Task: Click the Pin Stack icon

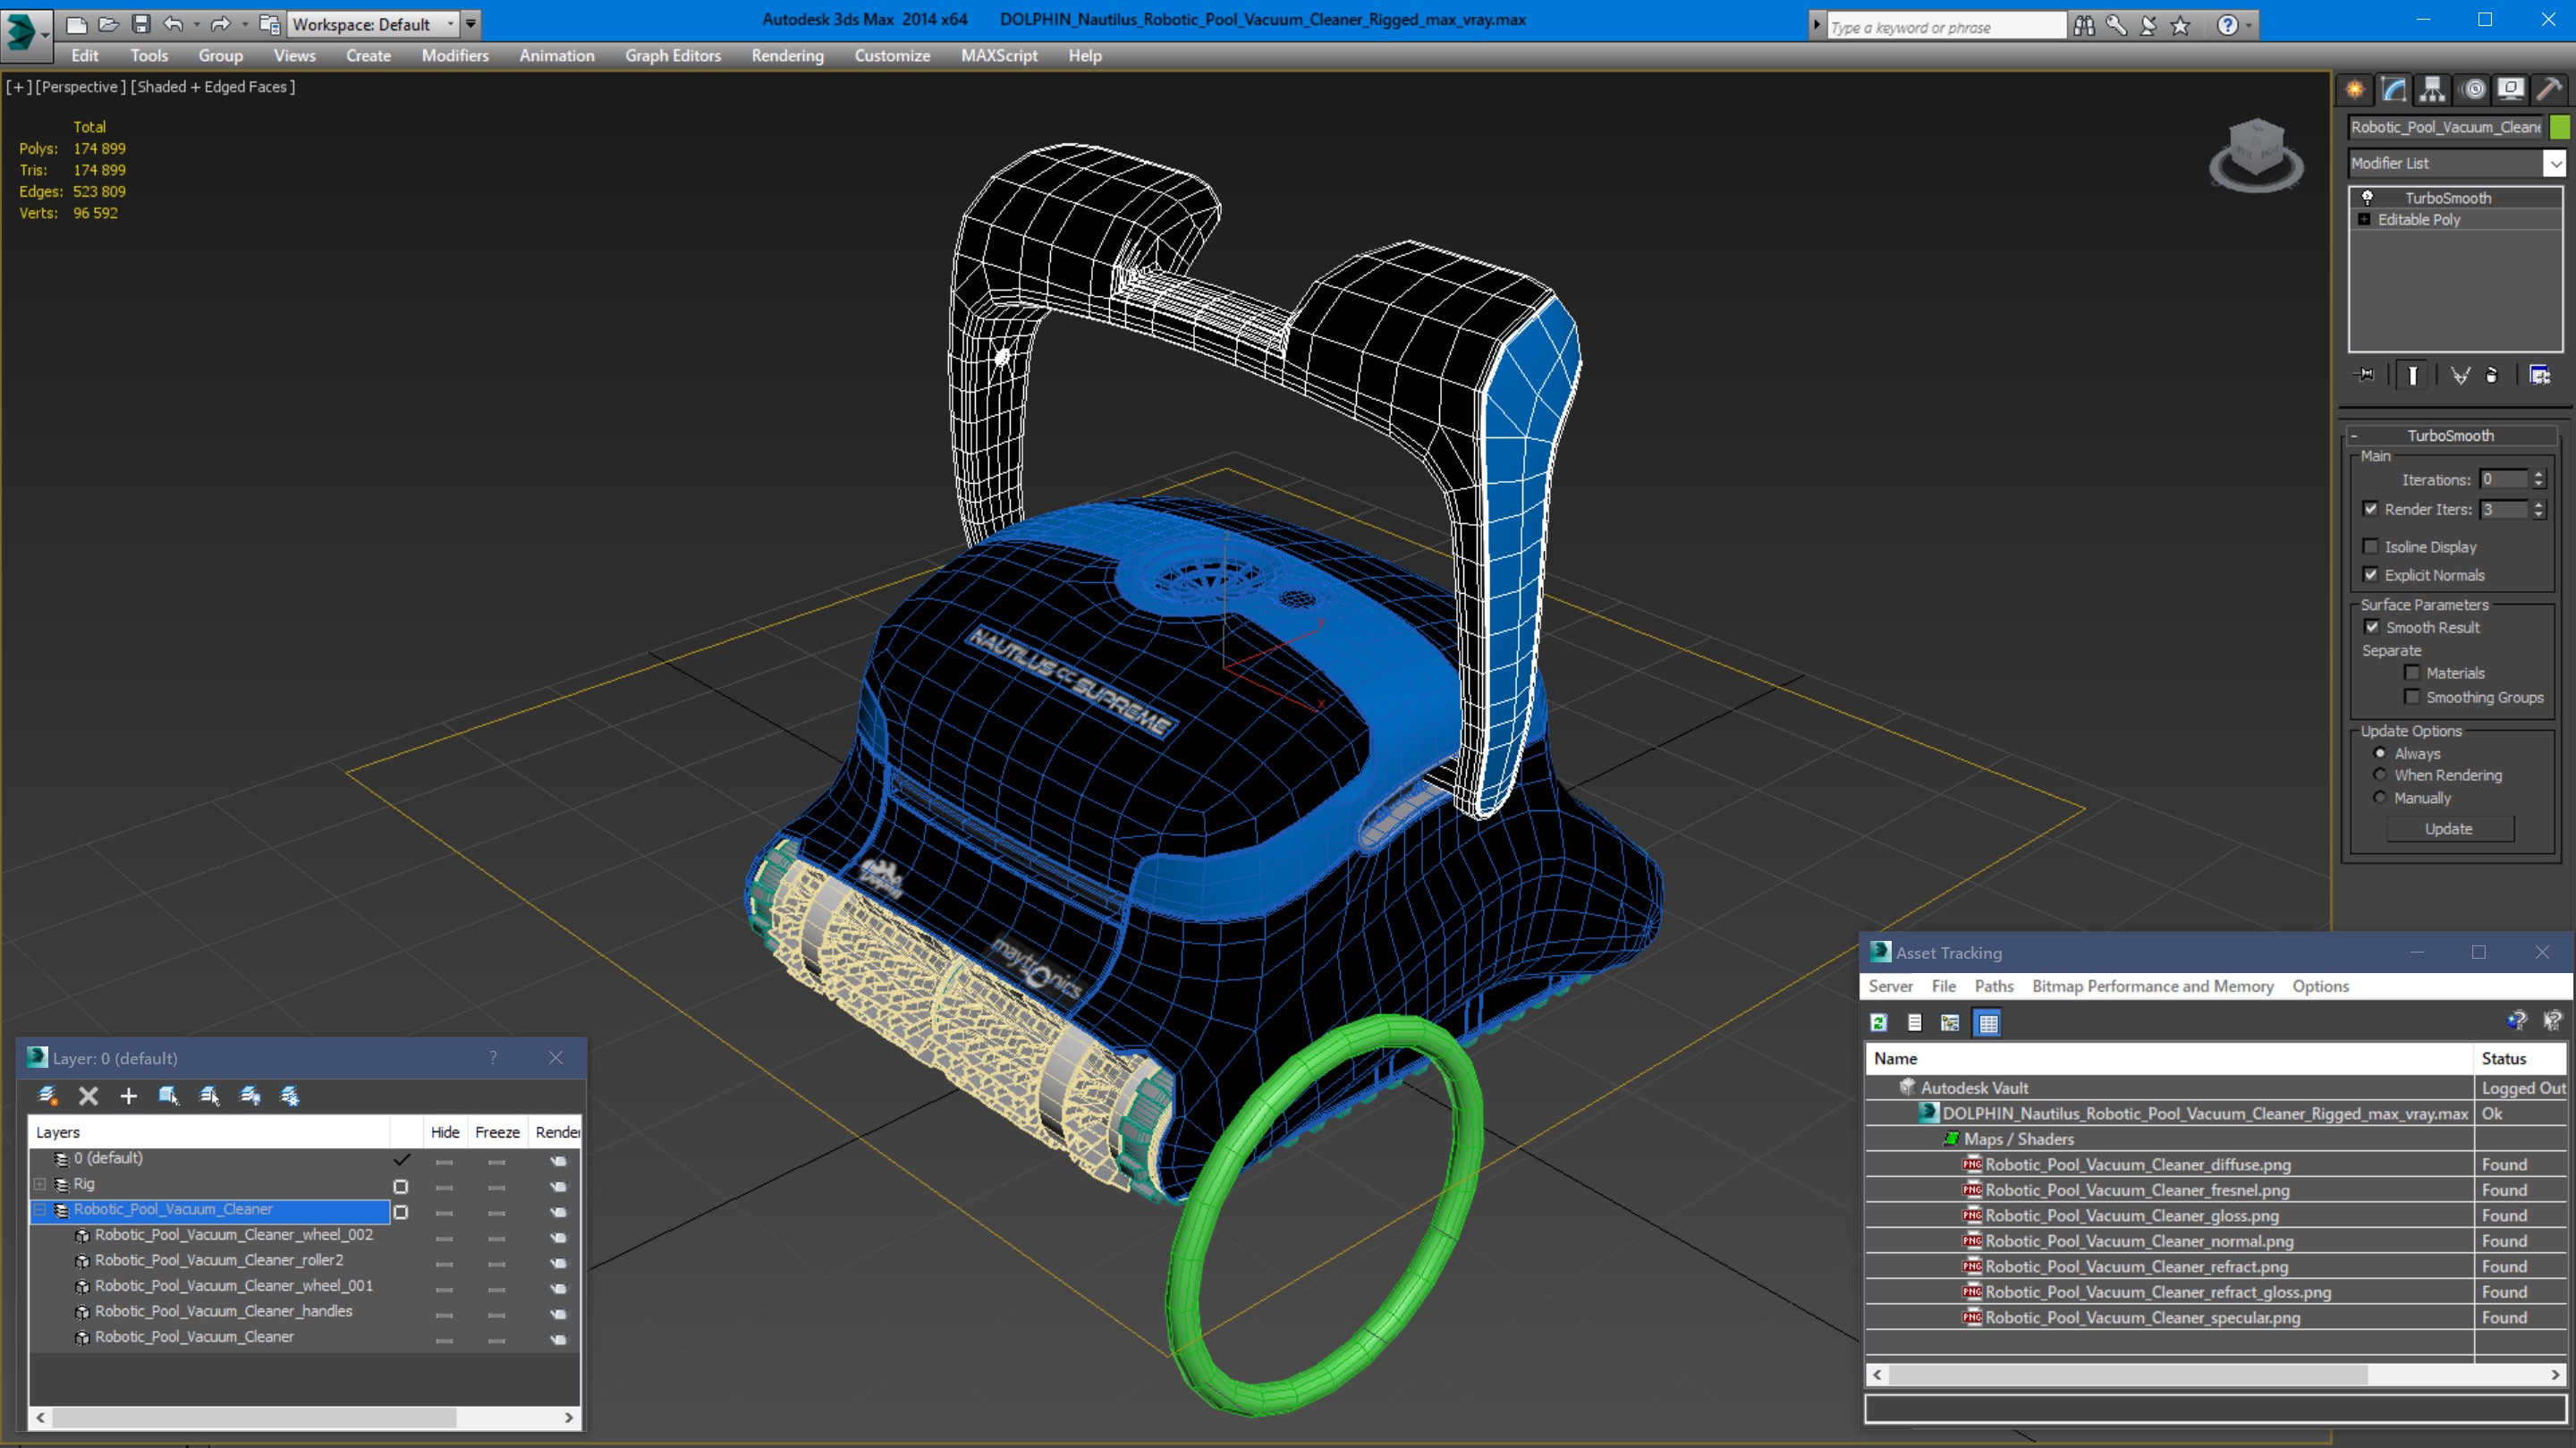Action: 2366,375
